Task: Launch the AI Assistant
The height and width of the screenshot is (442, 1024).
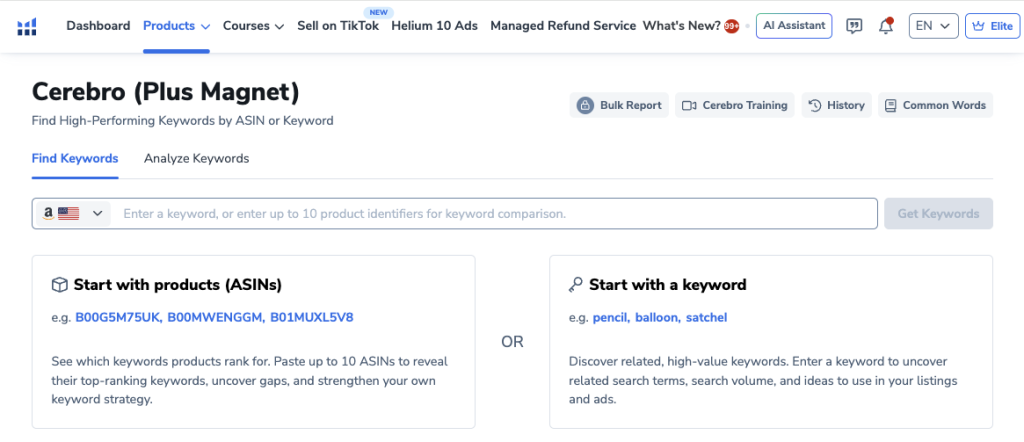Action: tap(794, 26)
